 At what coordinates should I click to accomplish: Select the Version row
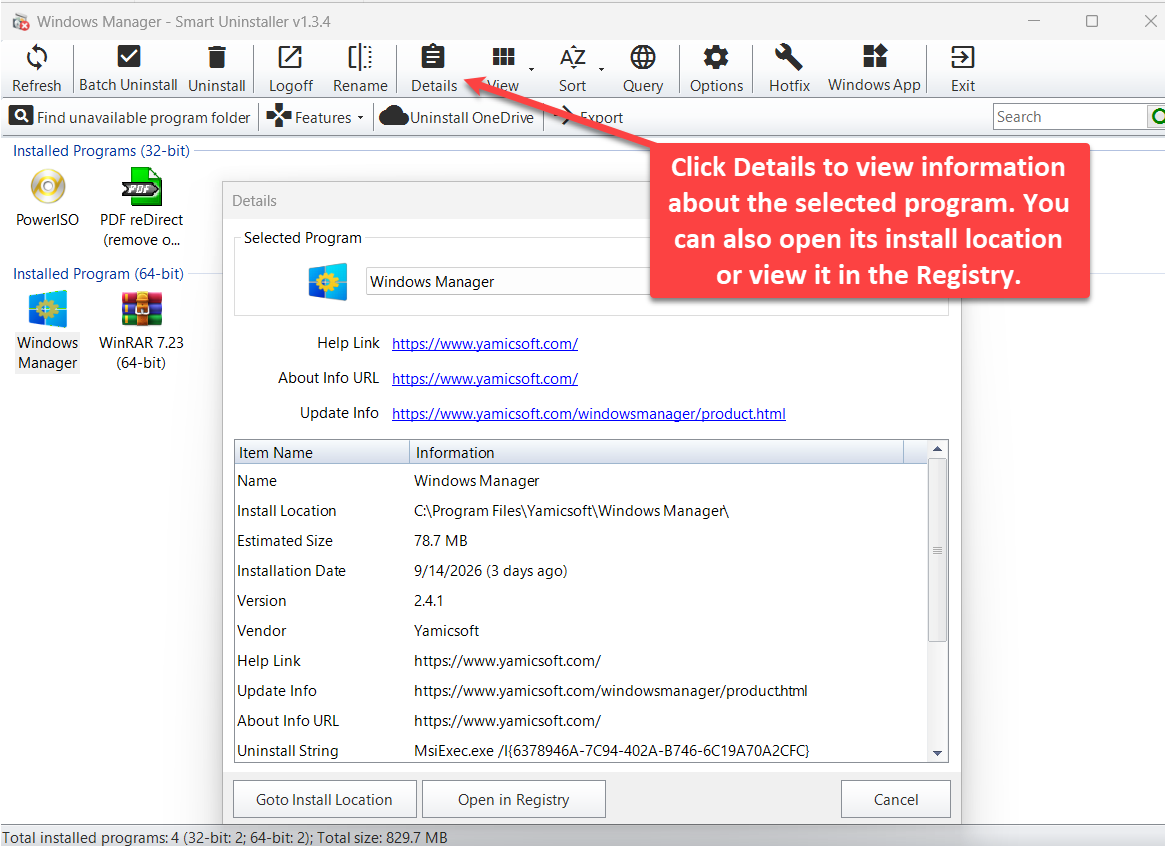581,600
